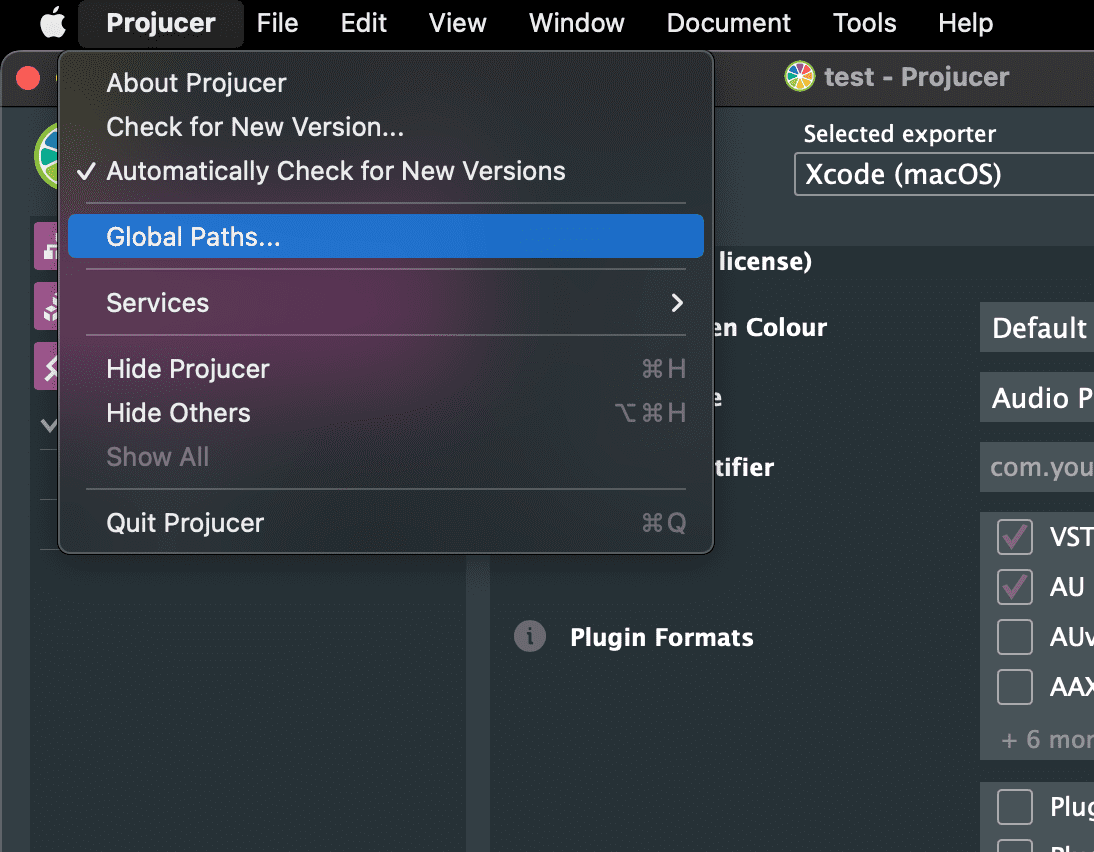Select the file explorer sidebar icon
The image size is (1094, 852).
tap(47, 246)
